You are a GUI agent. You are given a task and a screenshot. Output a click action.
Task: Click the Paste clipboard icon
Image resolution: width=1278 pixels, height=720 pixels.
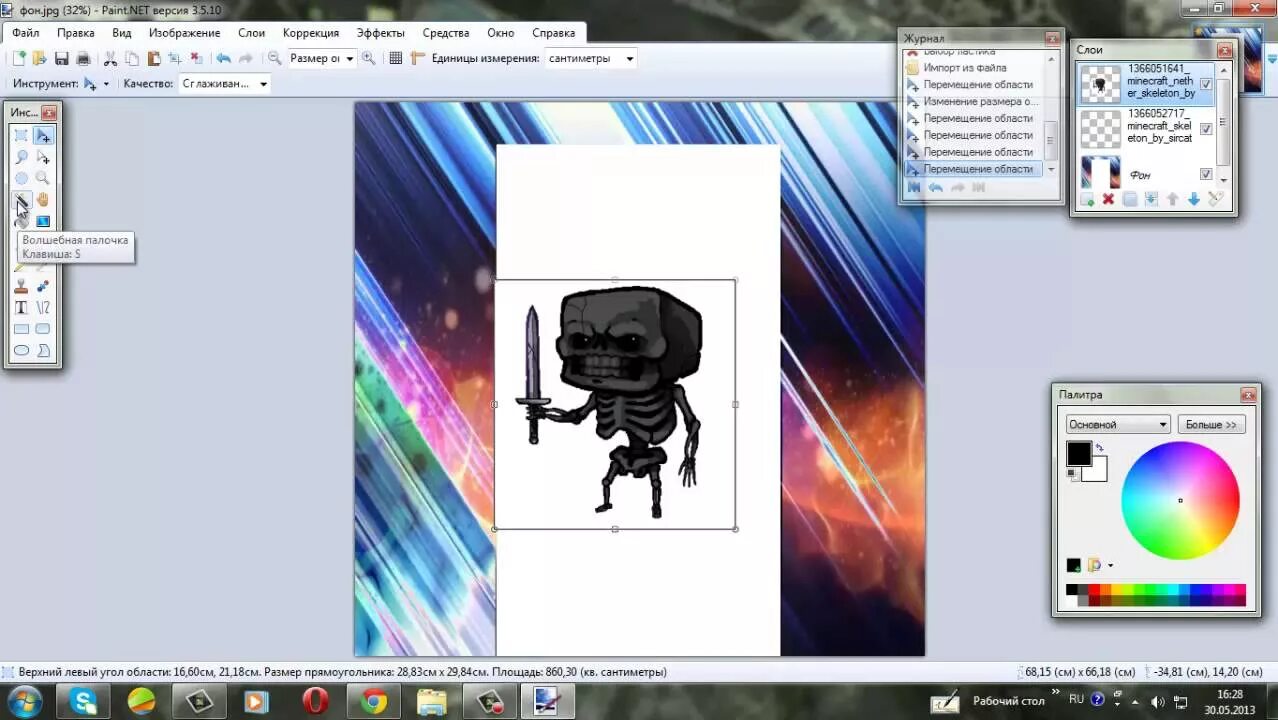click(x=154, y=58)
